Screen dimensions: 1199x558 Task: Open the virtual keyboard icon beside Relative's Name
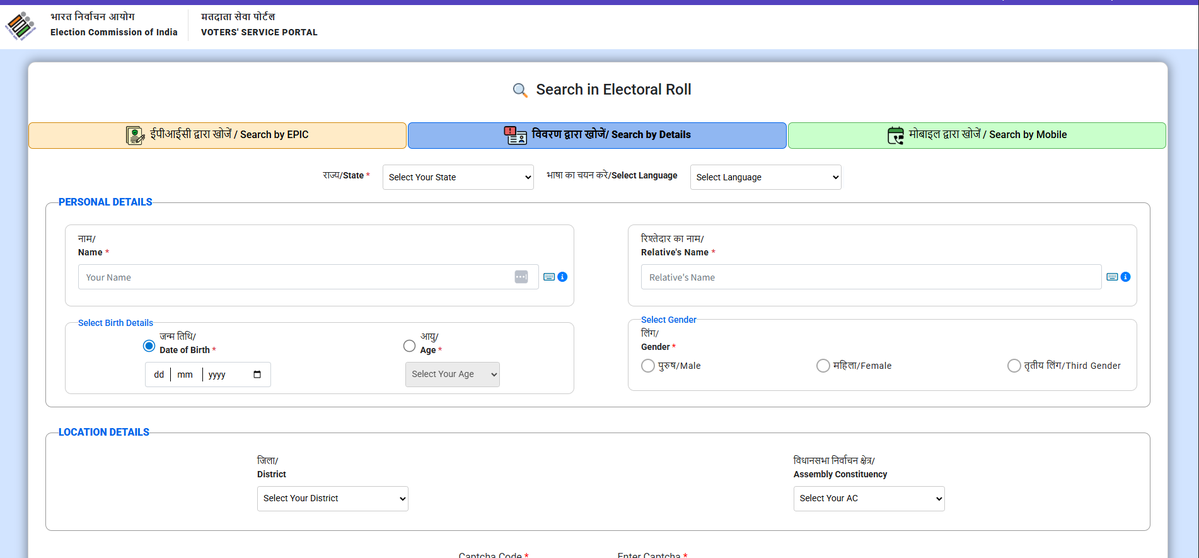point(1112,277)
